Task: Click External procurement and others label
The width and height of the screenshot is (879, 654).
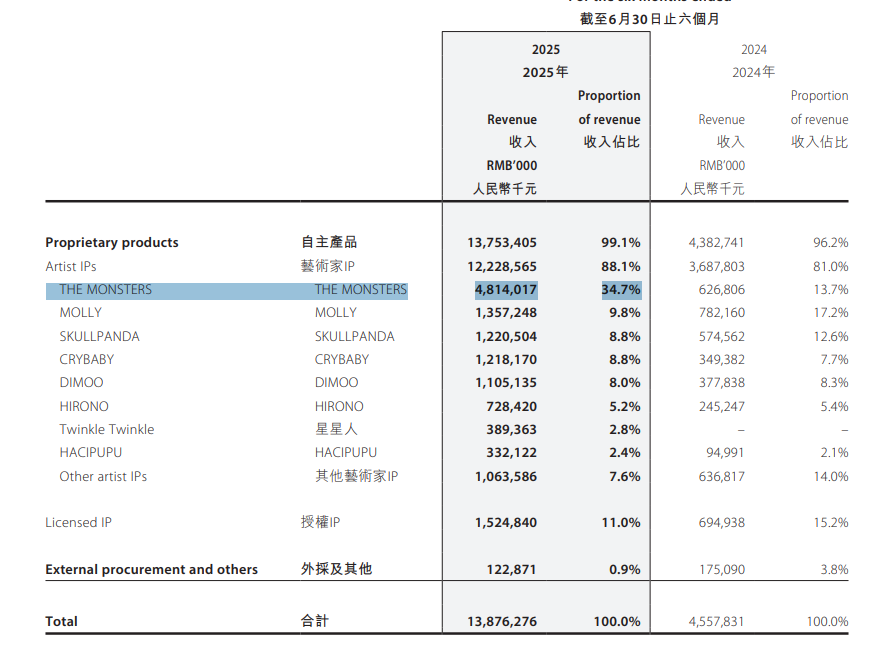Action: [151, 570]
